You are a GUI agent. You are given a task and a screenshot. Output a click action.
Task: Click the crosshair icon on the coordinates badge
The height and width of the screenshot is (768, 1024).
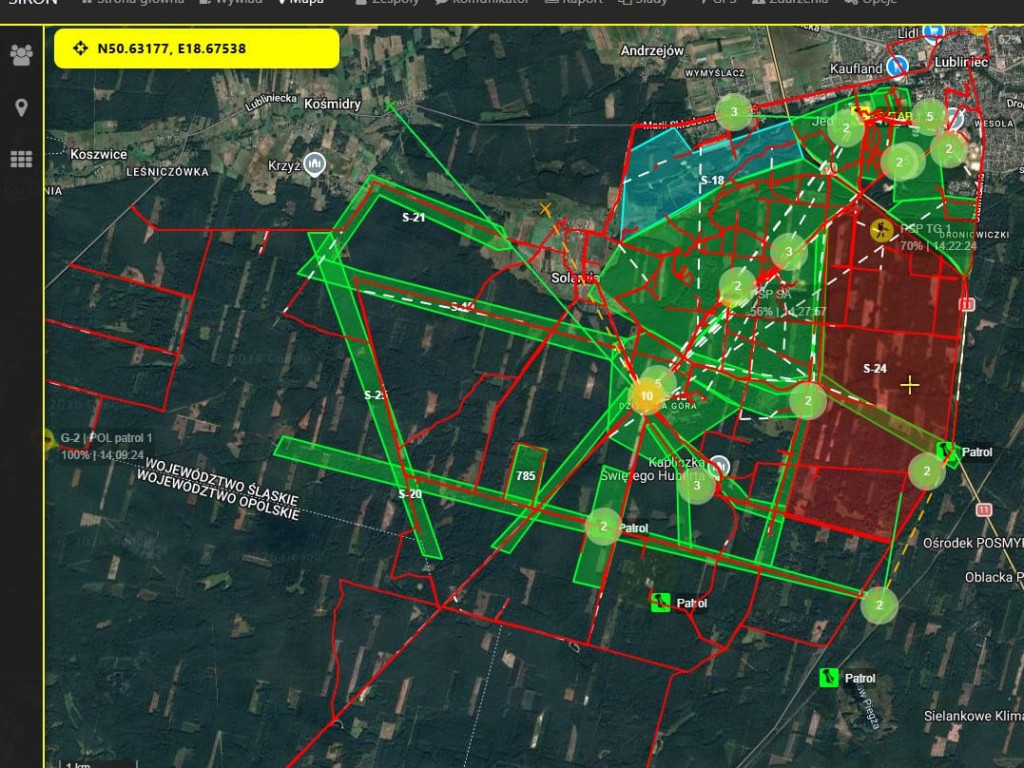click(x=82, y=47)
